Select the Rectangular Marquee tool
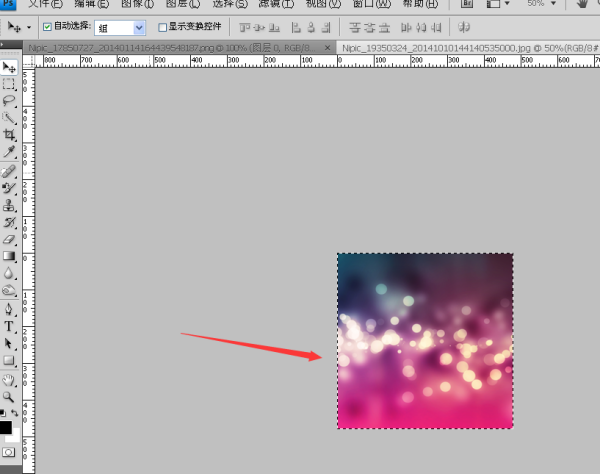This screenshot has height=474, width=600. [x=9, y=84]
